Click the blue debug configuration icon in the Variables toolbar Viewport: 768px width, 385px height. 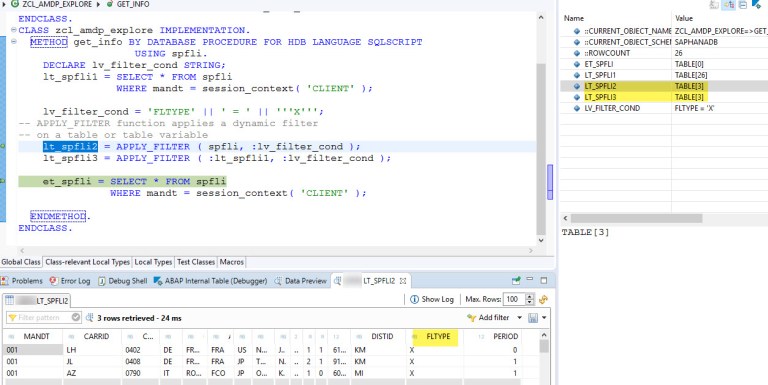pyautogui.click(x=757, y=4)
